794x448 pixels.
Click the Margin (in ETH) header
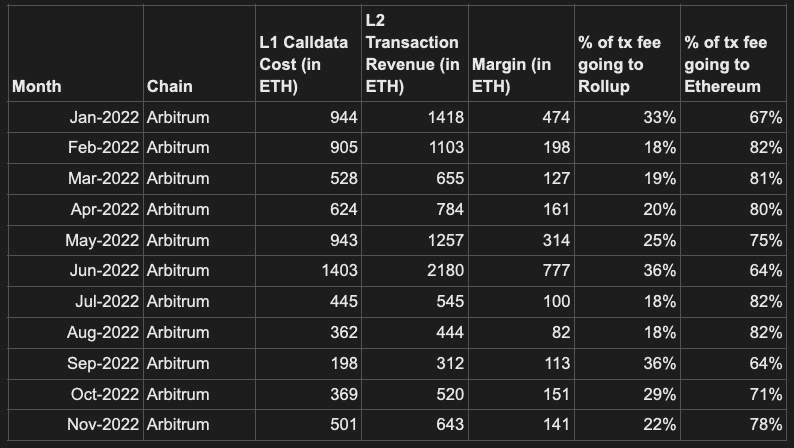point(511,76)
